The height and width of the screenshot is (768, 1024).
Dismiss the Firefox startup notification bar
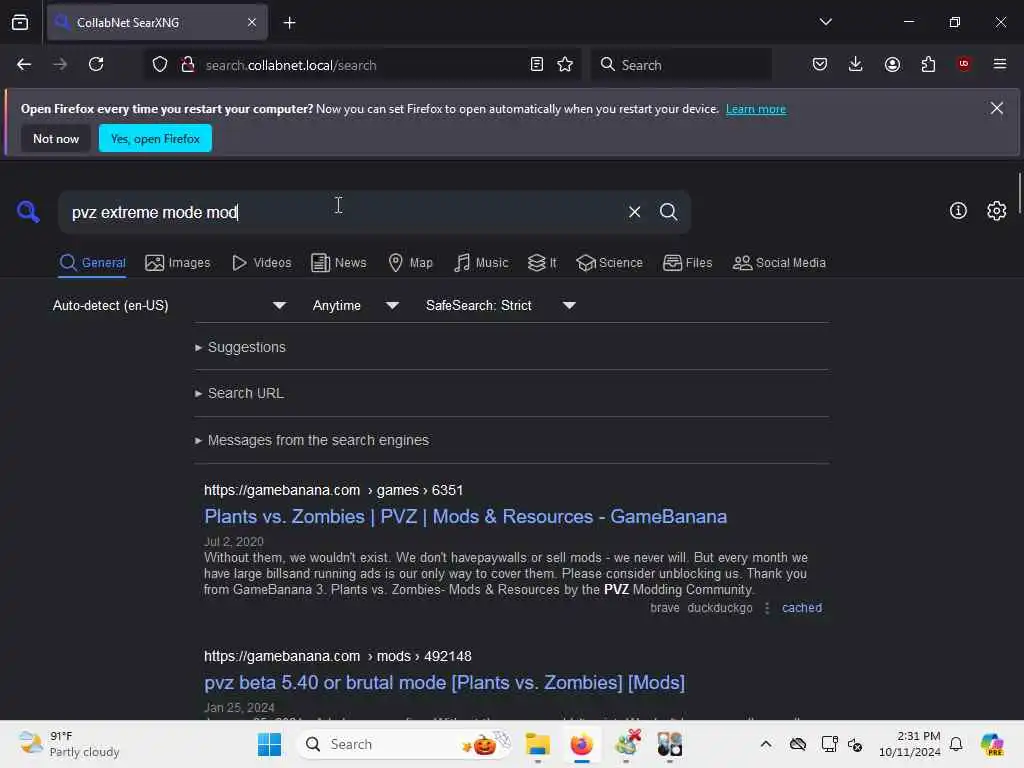click(997, 108)
